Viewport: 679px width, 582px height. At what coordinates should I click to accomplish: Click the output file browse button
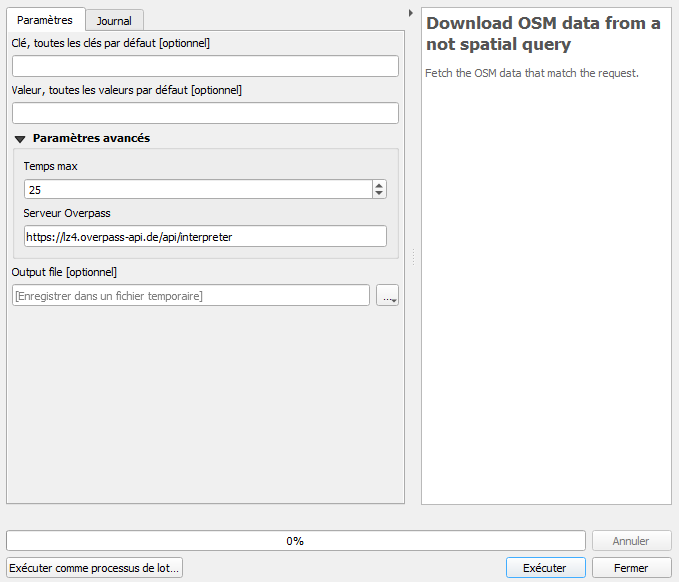coord(387,295)
